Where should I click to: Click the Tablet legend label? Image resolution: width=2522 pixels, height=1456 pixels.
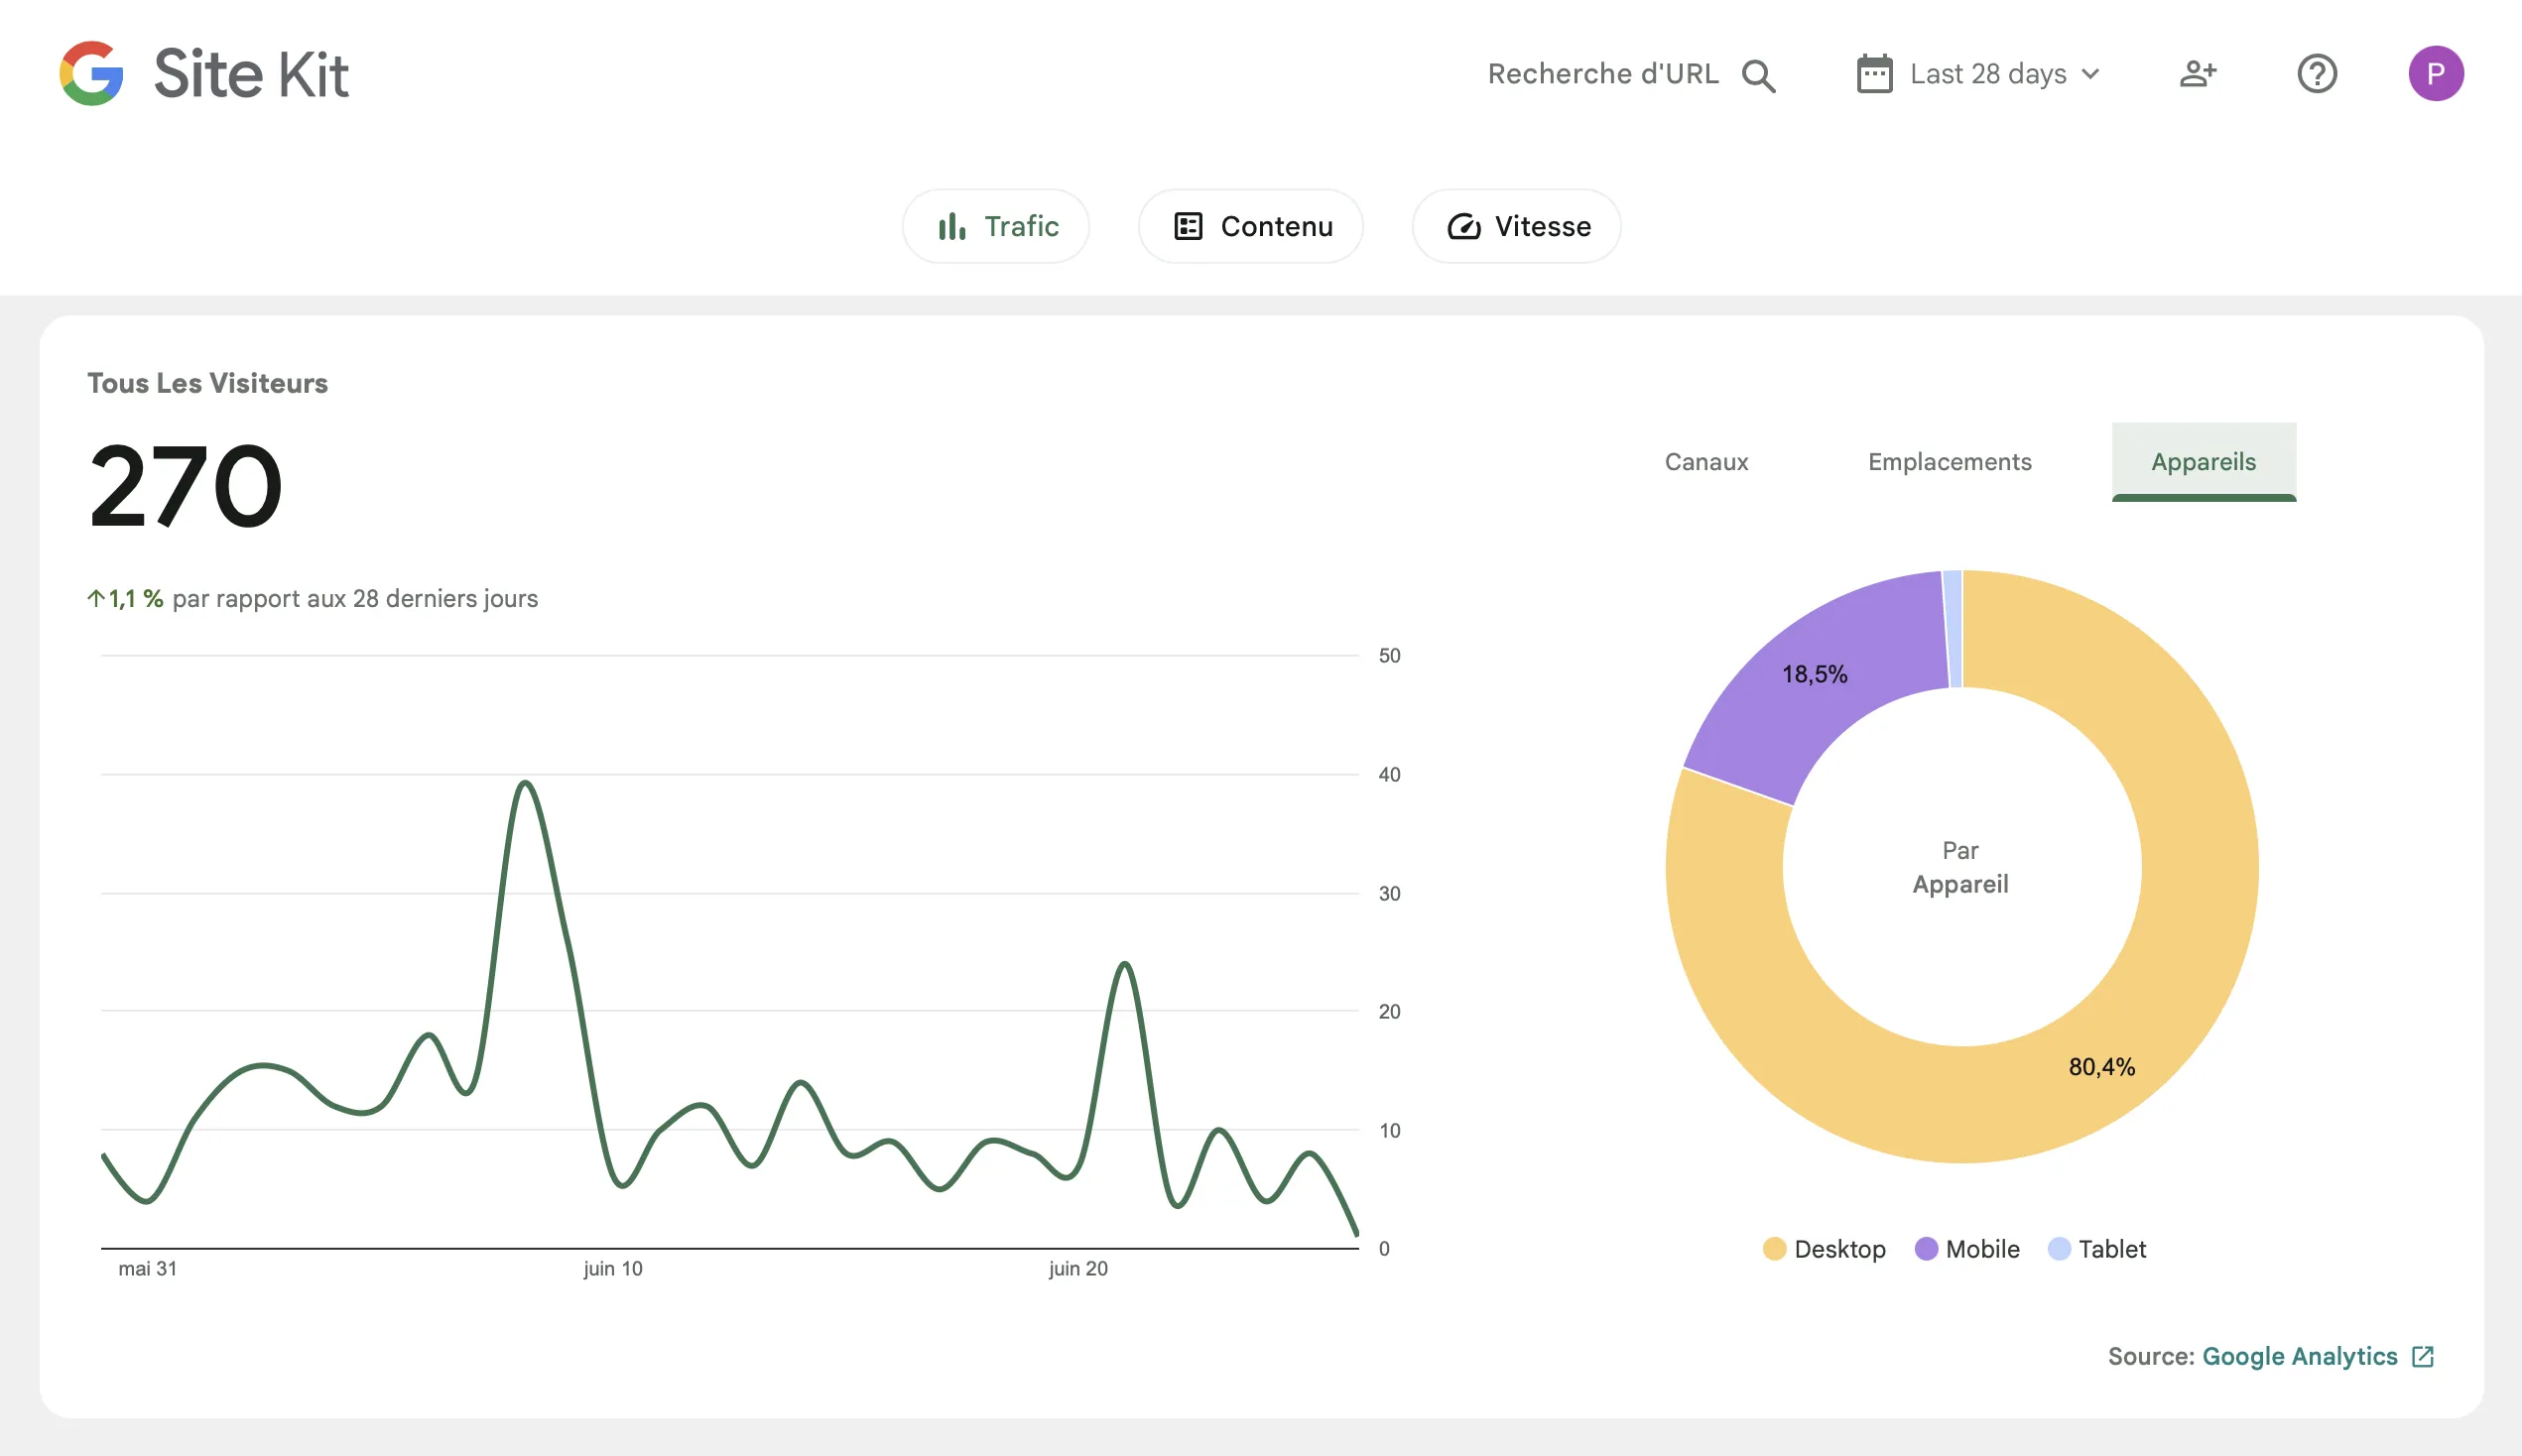2112,1249
